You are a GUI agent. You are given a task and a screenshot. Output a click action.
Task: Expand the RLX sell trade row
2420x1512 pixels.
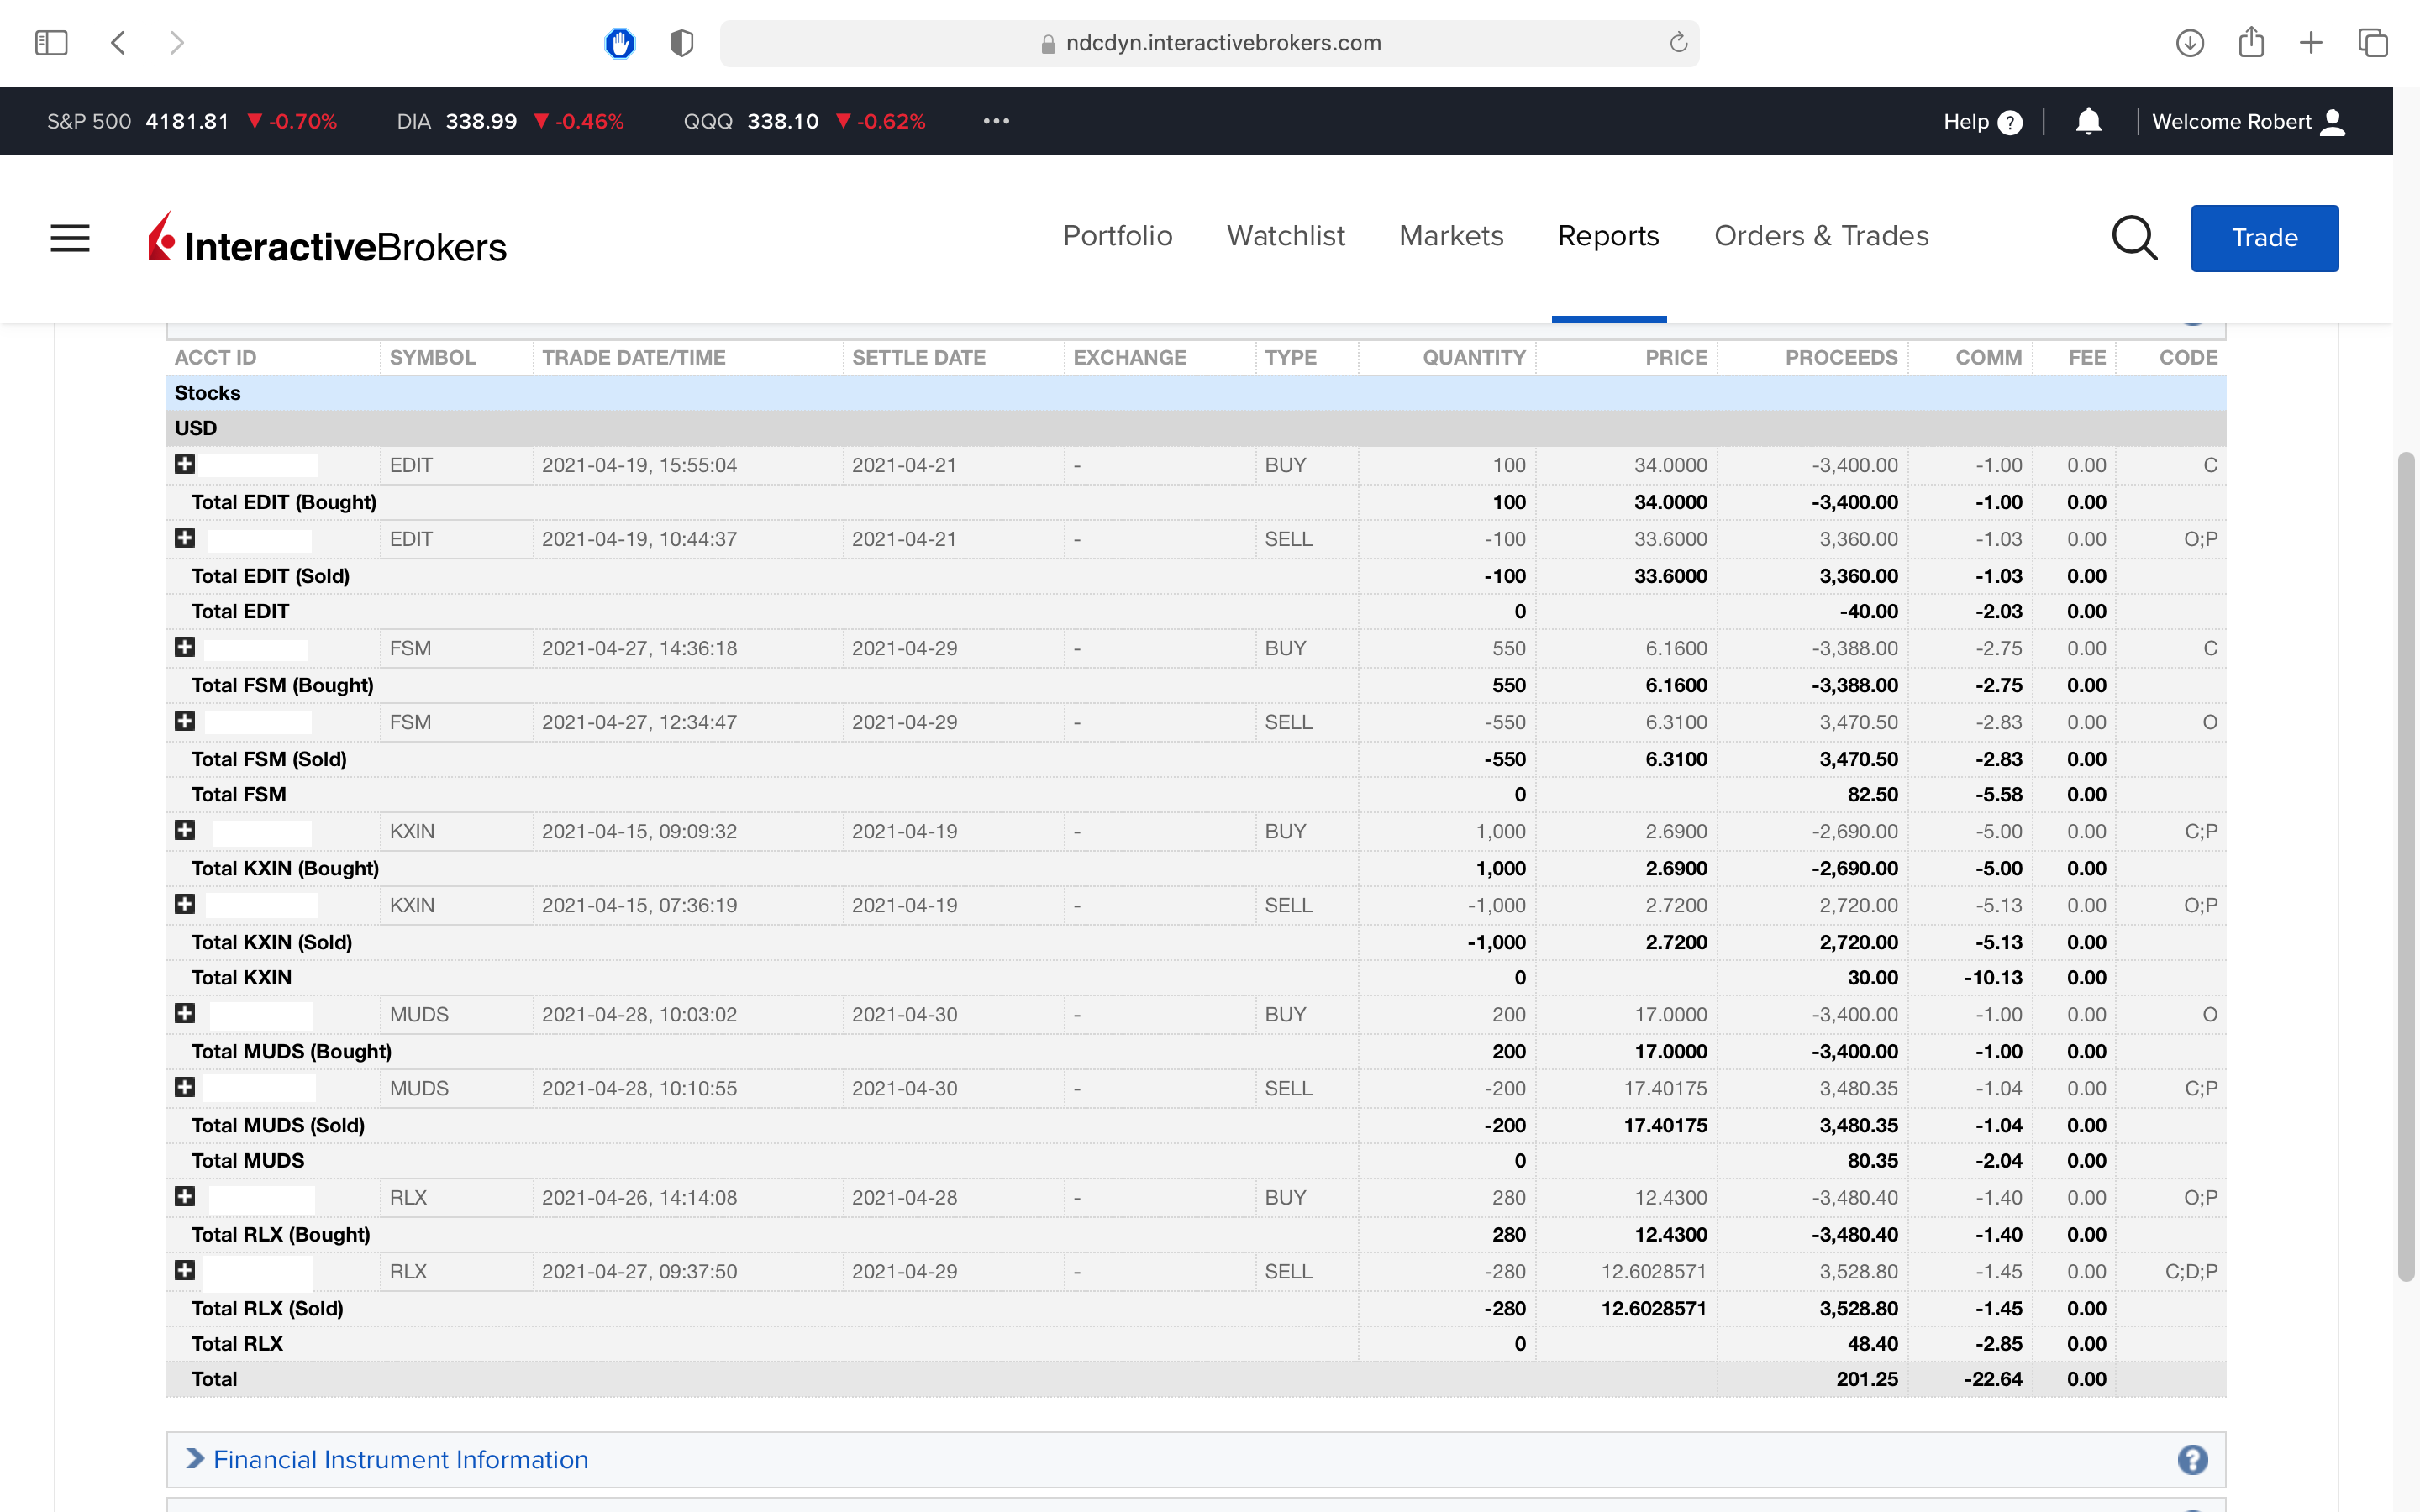click(185, 1270)
